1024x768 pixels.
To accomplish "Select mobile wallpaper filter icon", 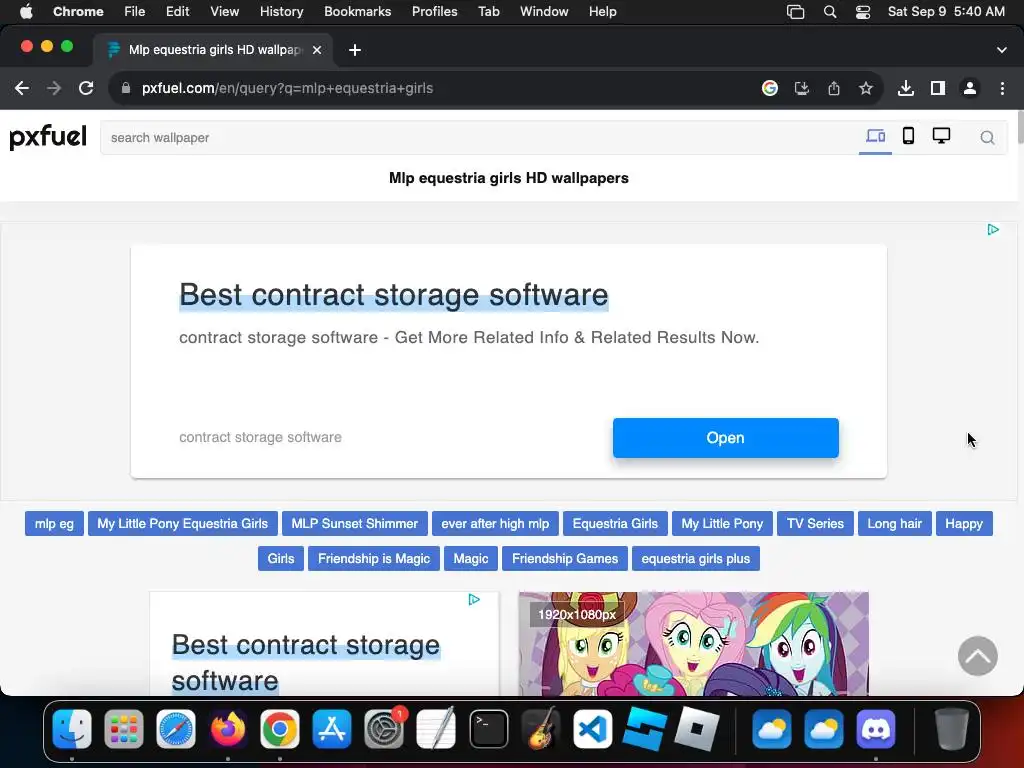I will 908,136.
